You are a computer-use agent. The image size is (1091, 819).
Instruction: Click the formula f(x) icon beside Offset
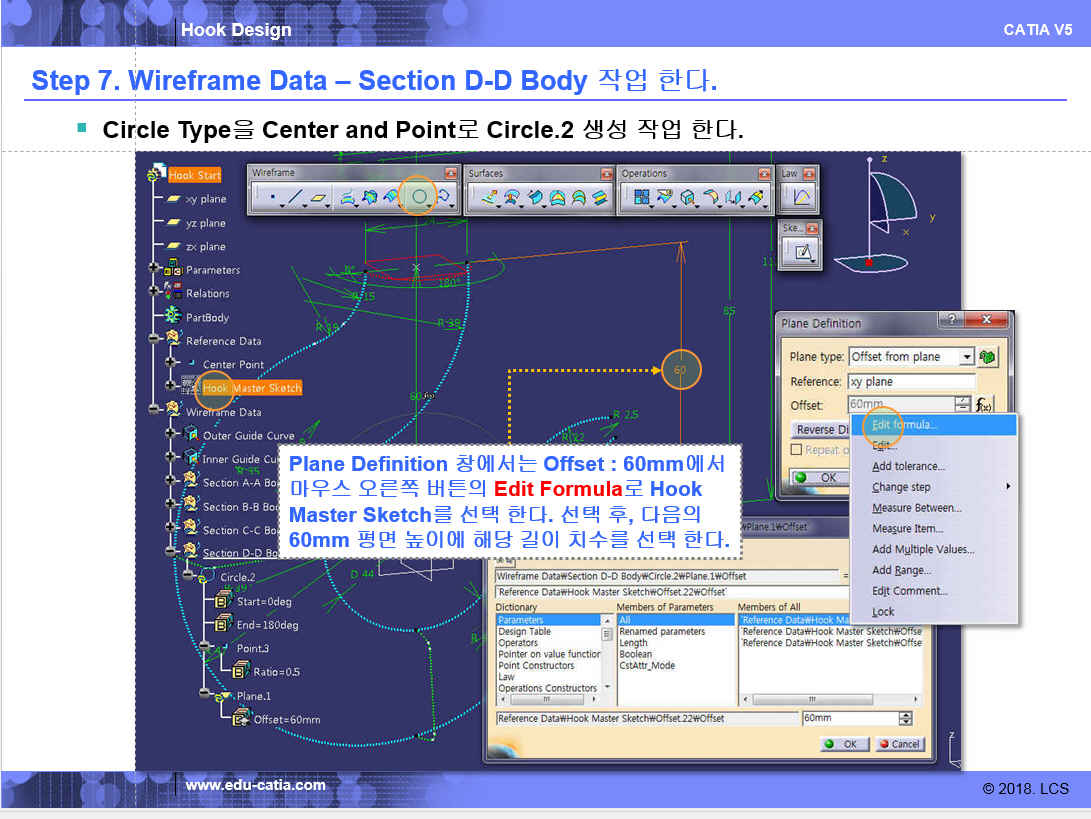click(x=985, y=405)
